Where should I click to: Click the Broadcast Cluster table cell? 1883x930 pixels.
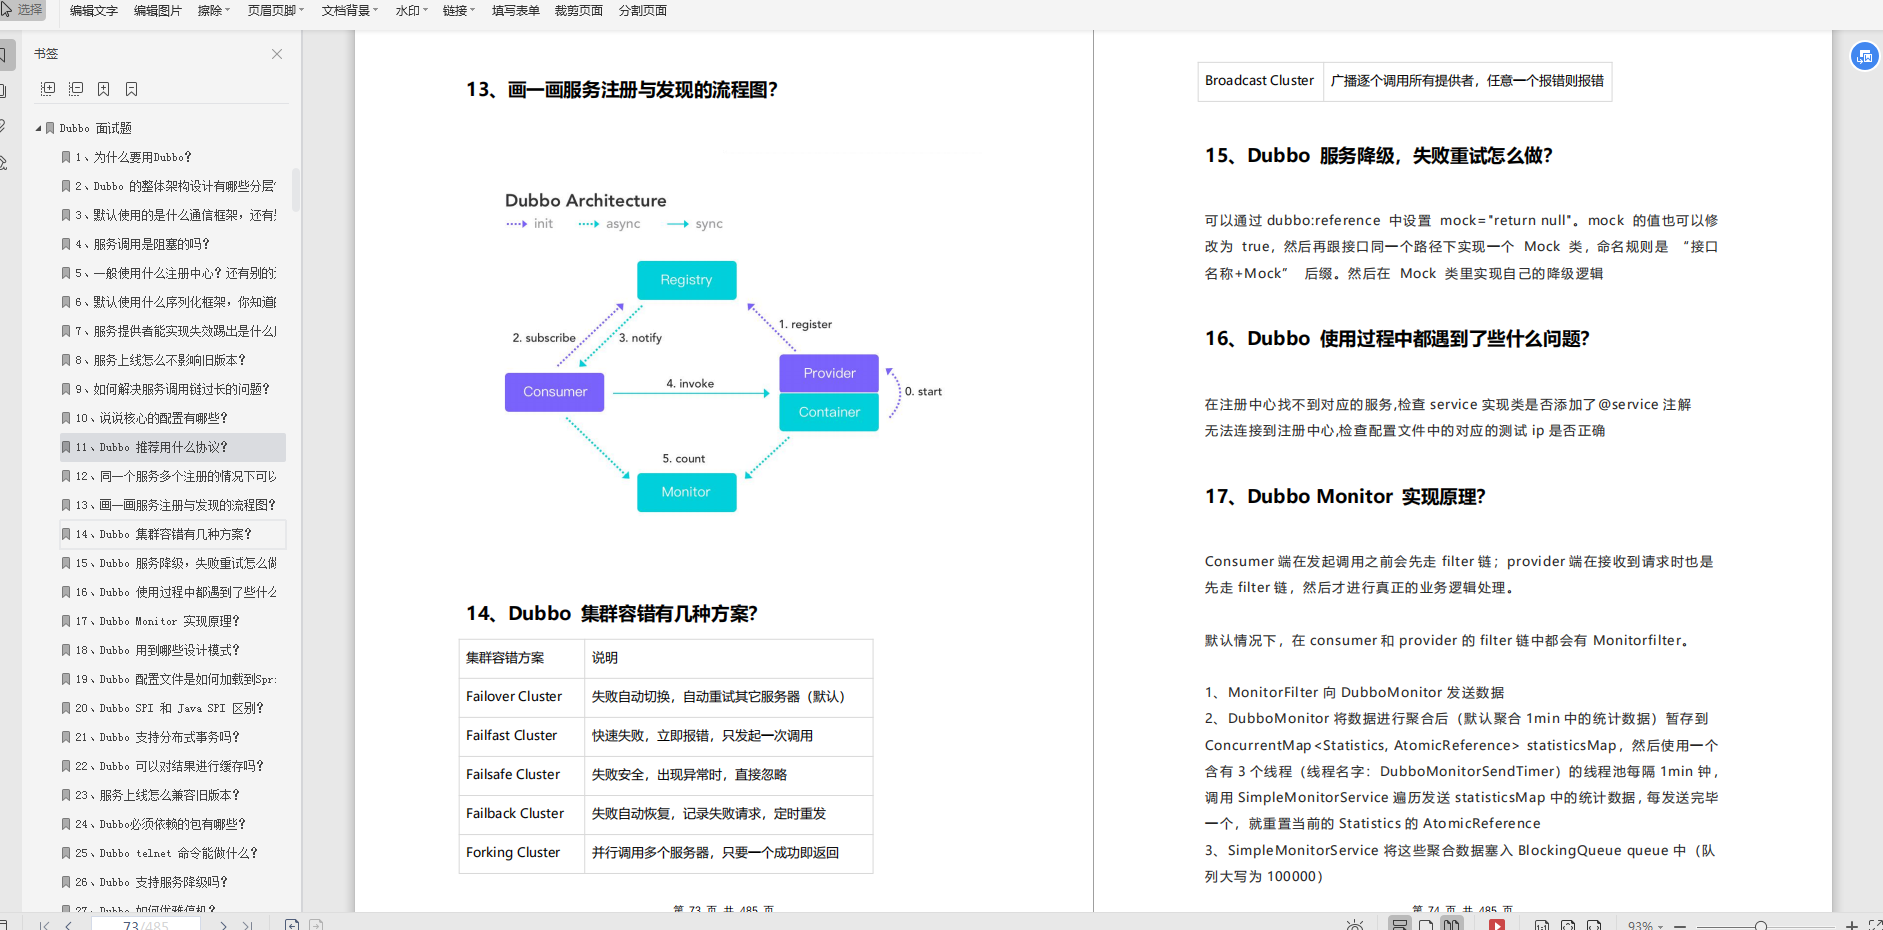coord(1260,81)
